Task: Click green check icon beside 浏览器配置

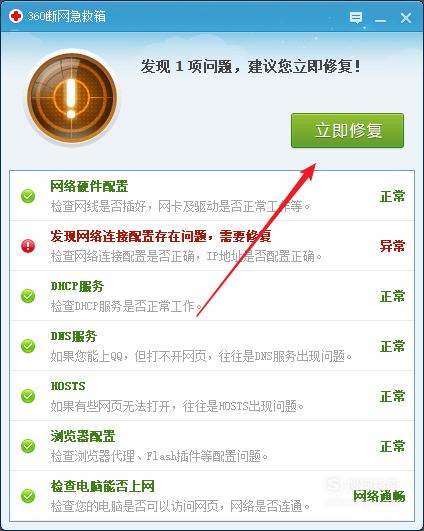Action: point(28,446)
